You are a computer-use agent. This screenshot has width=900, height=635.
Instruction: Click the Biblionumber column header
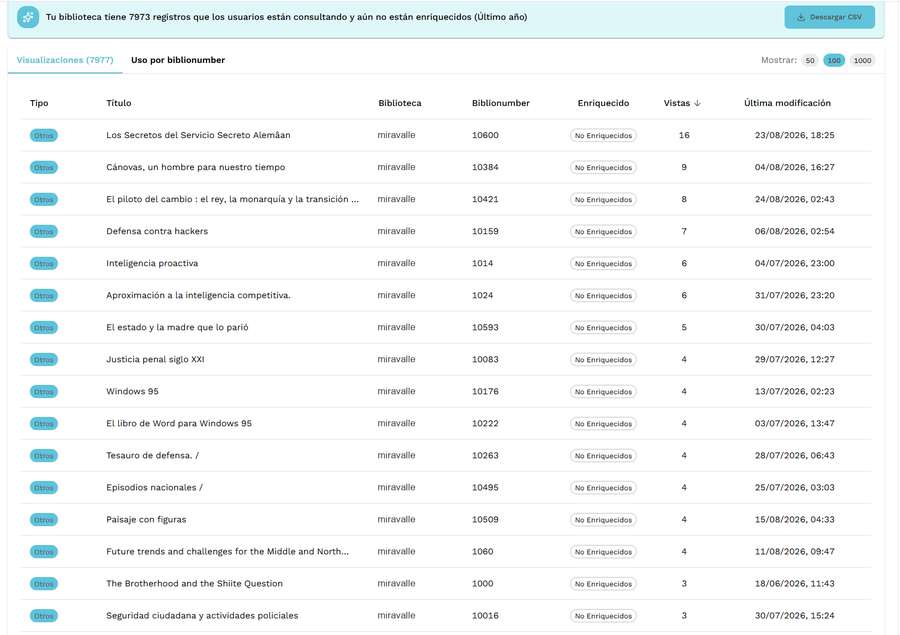[x=501, y=103]
